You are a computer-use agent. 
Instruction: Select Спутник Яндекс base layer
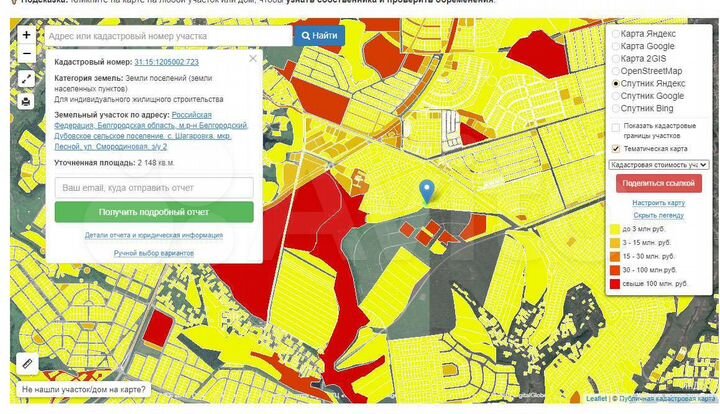click(616, 84)
